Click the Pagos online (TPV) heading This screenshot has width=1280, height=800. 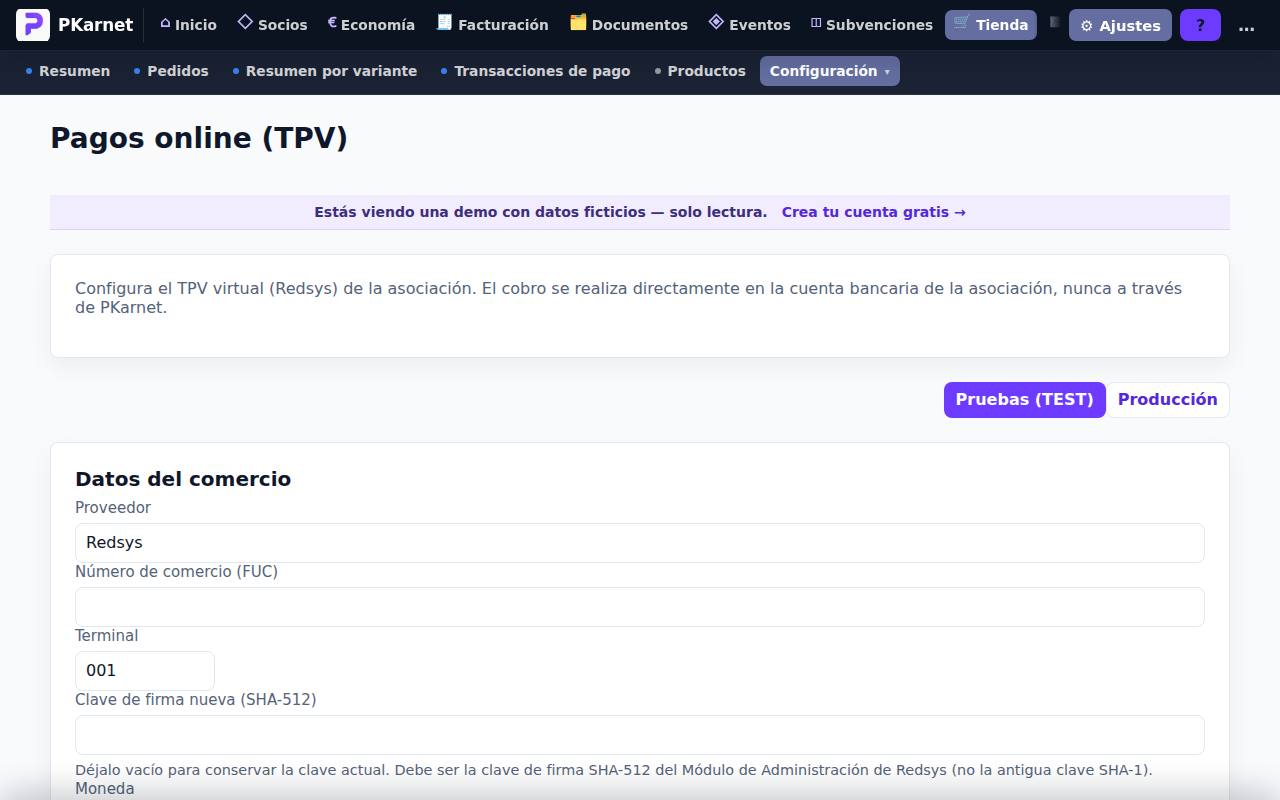pos(199,138)
